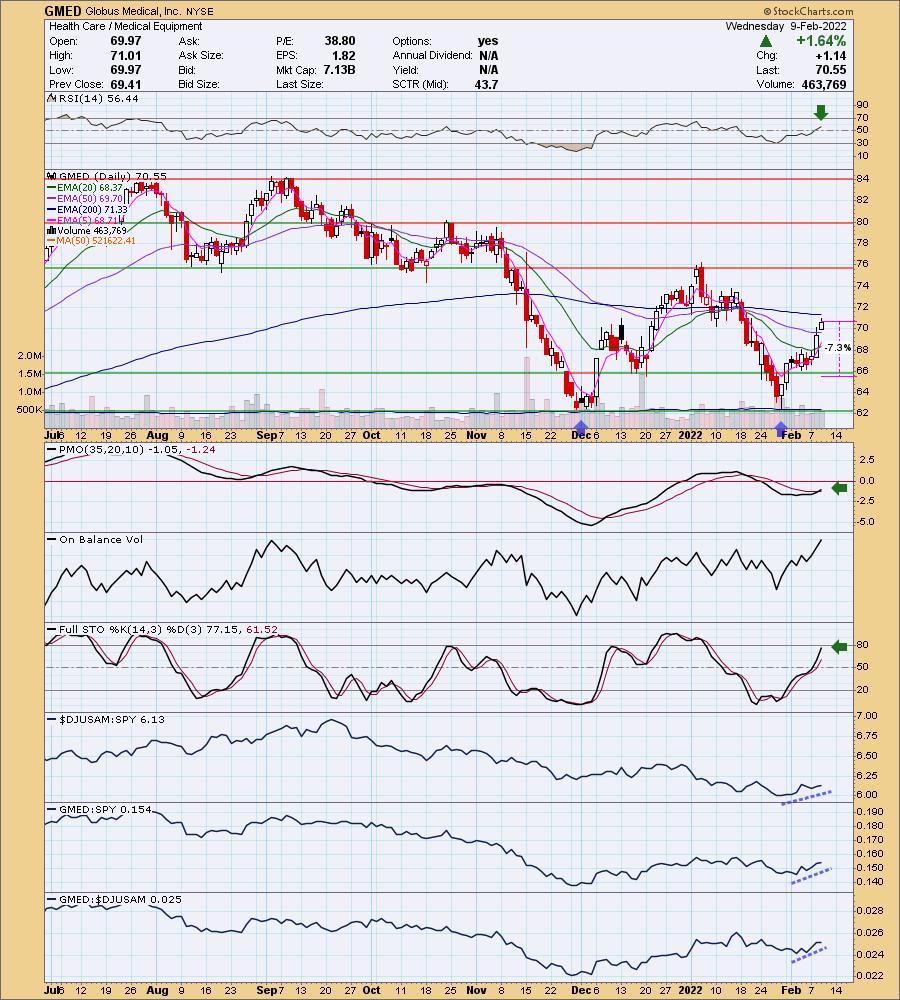The width and height of the screenshot is (900, 1000).
Task: Click the green EMA(20) legend line swatch
Action: 52,188
